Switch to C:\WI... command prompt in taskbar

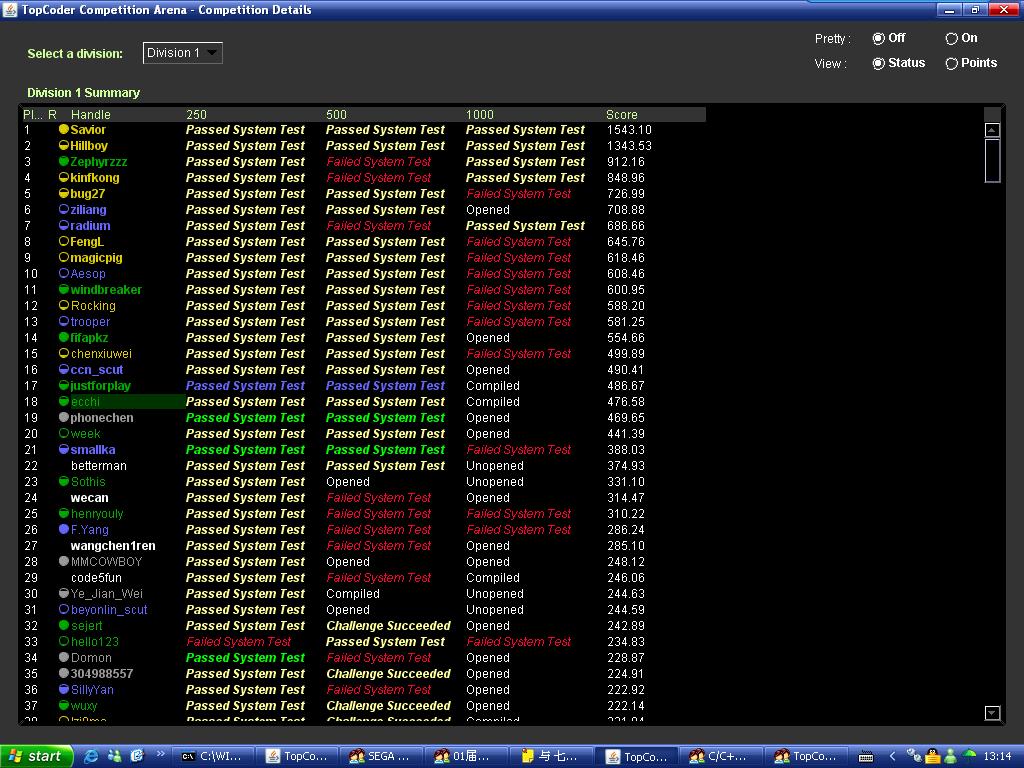coord(213,756)
